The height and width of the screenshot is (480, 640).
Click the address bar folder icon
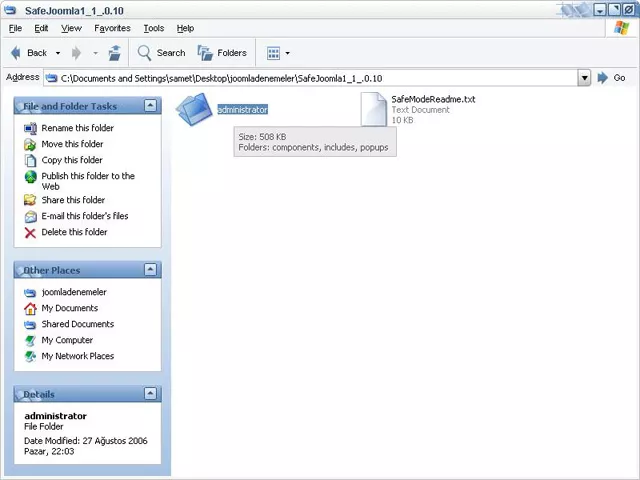51,78
